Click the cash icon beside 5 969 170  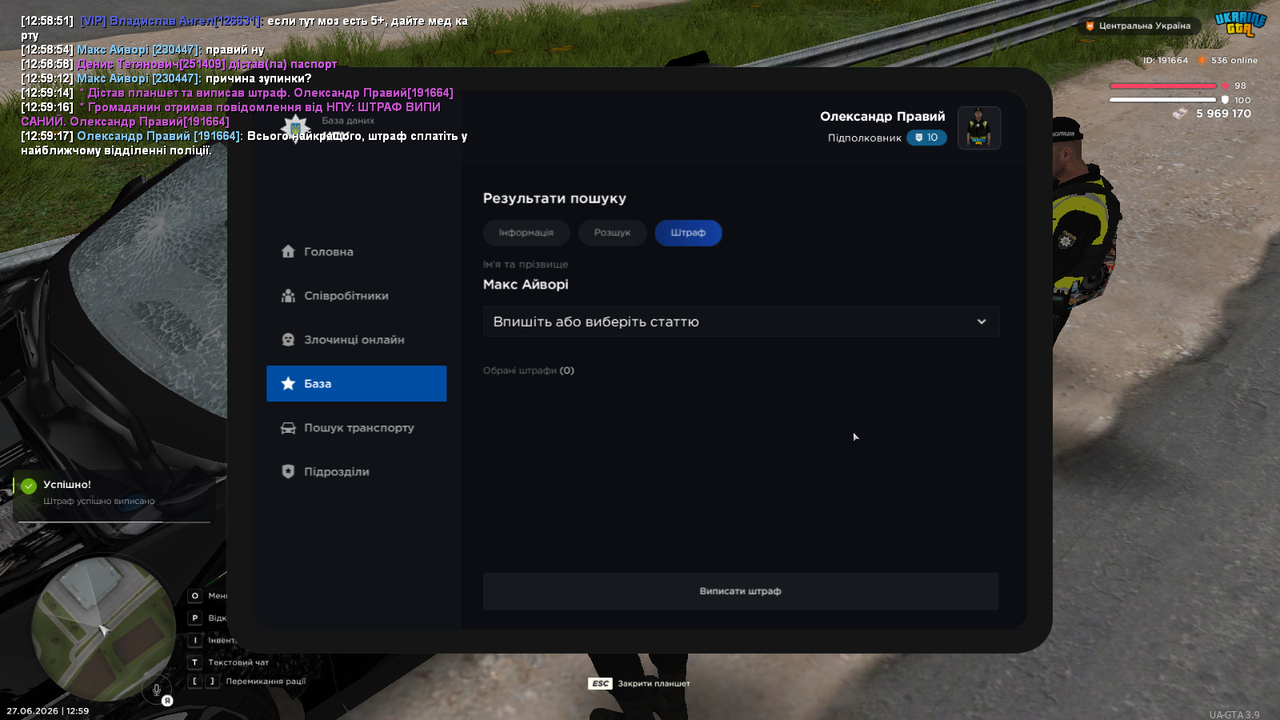[1181, 114]
